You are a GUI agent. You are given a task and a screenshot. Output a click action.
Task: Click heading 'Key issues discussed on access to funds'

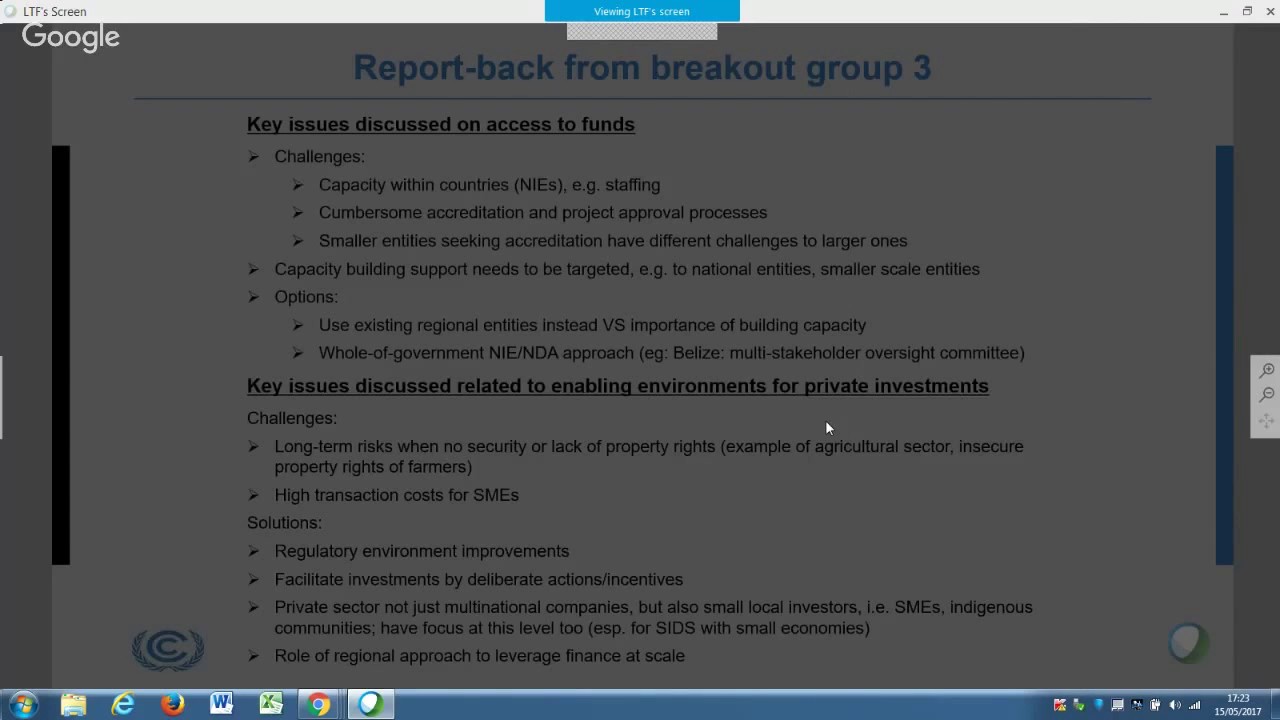[441, 124]
